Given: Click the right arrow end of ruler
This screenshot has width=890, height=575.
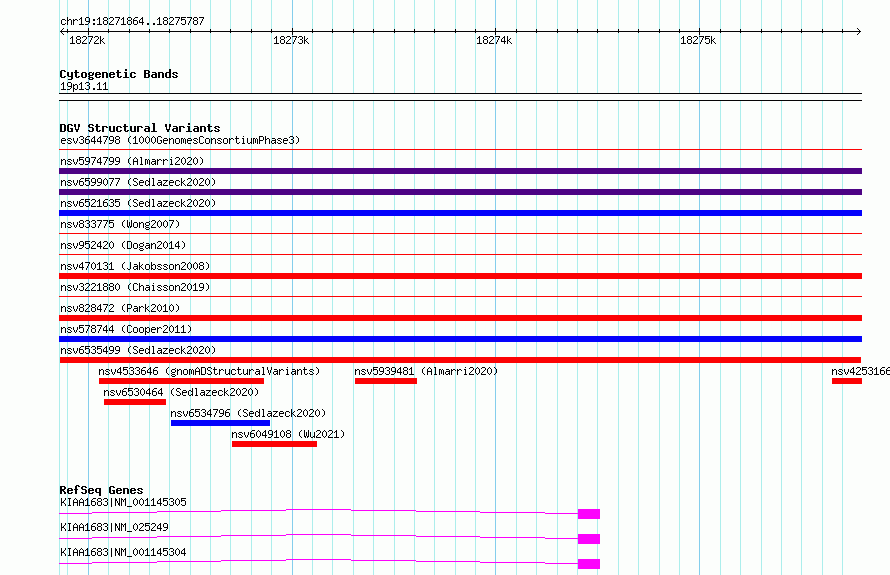Looking at the screenshot, I should [859, 31].
